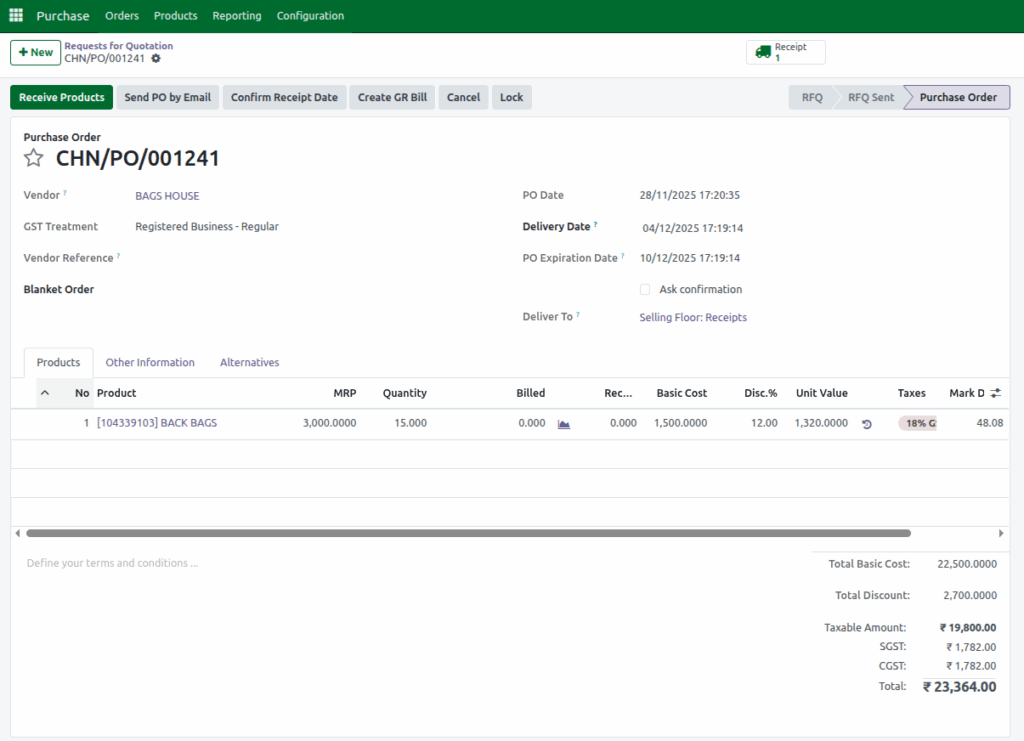Click Send PO by Email
The width and height of the screenshot is (1024, 741).
click(x=167, y=97)
